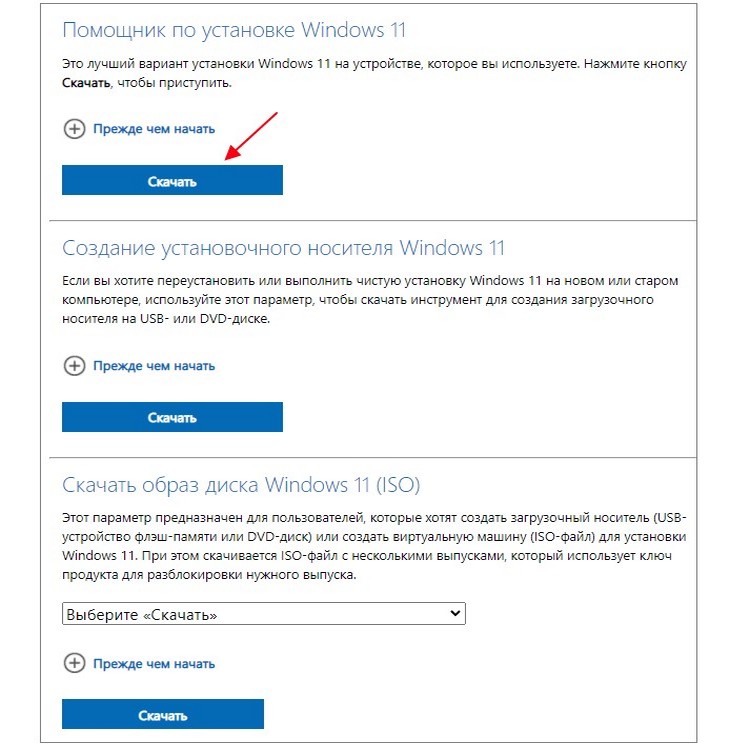This screenshot has height=747, width=750.
Task: Click the bold word Скачать in the first paragraph
Action: pos(86,83)
